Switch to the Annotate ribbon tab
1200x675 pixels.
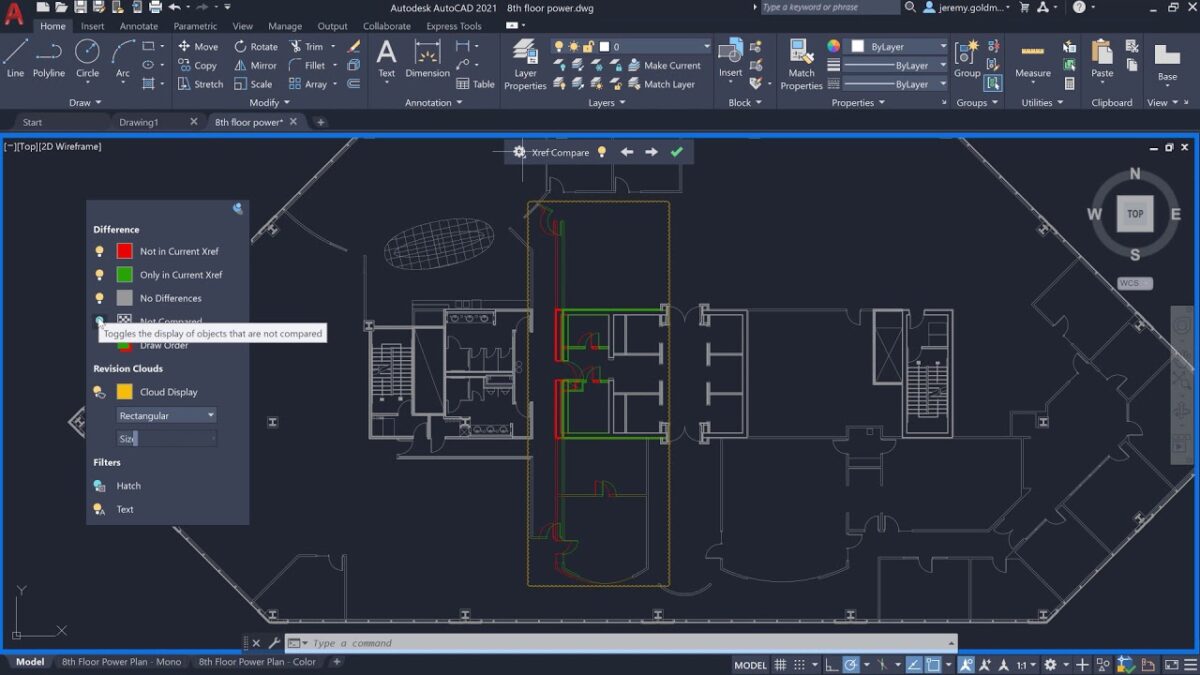click(x=138, y=26)
